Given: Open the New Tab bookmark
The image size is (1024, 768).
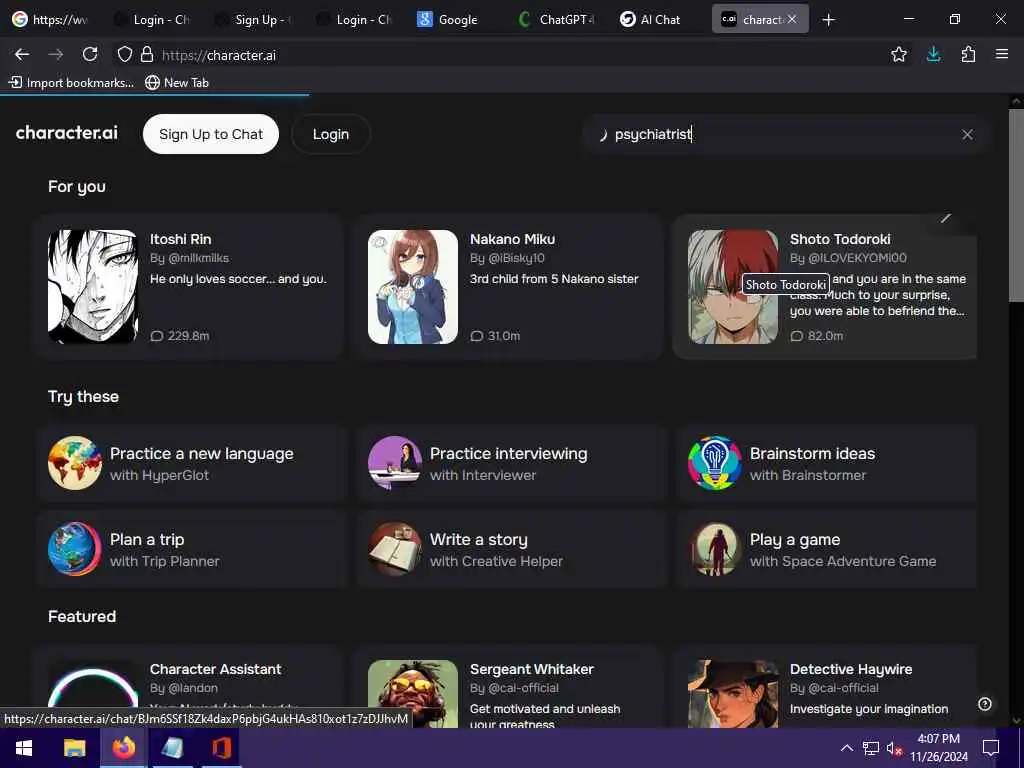Looking at the screenshot, I should (x=177, y=82).
